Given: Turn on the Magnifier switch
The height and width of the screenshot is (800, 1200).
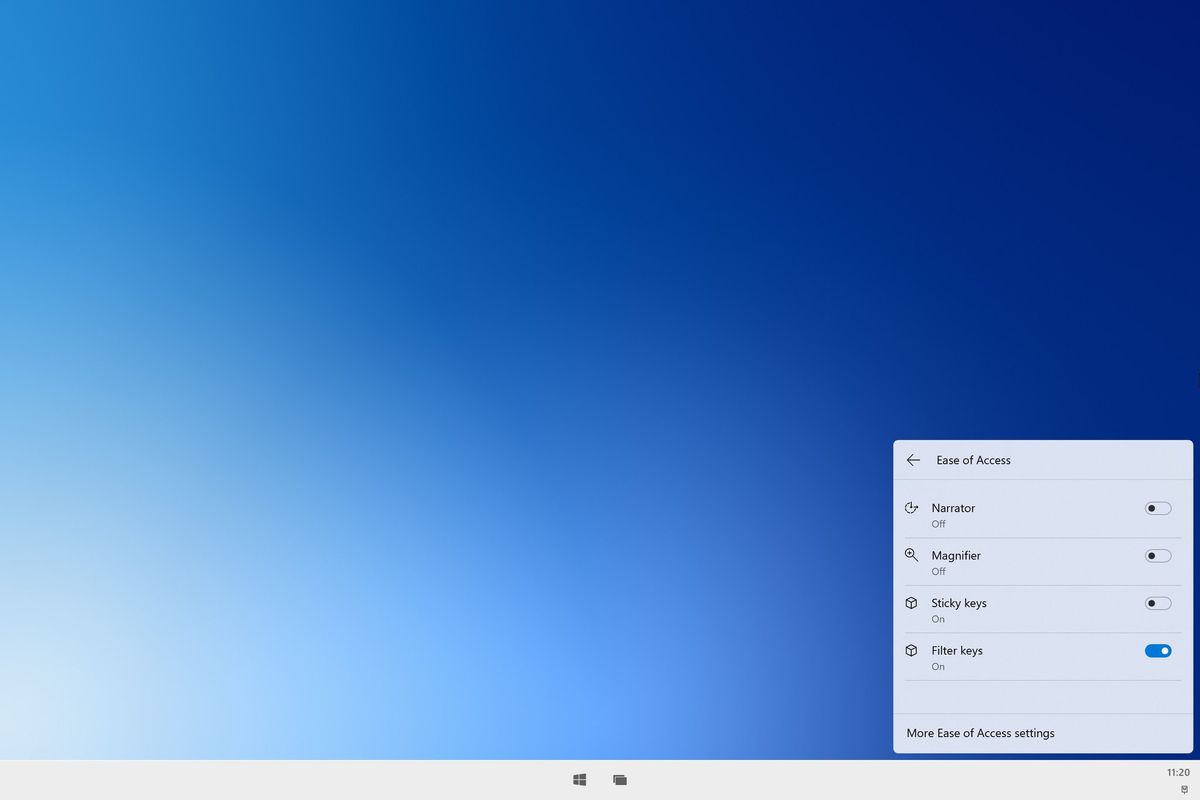Looking at the screenshot, I should pos(1157,555).
